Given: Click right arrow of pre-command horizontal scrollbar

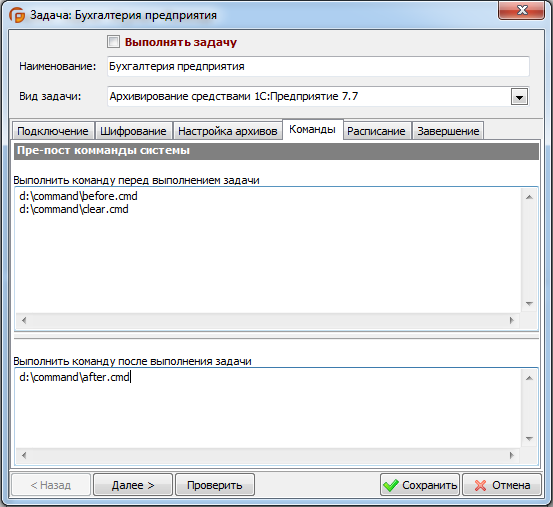Looking at the screenshot, I should click(x=512, y=320).
